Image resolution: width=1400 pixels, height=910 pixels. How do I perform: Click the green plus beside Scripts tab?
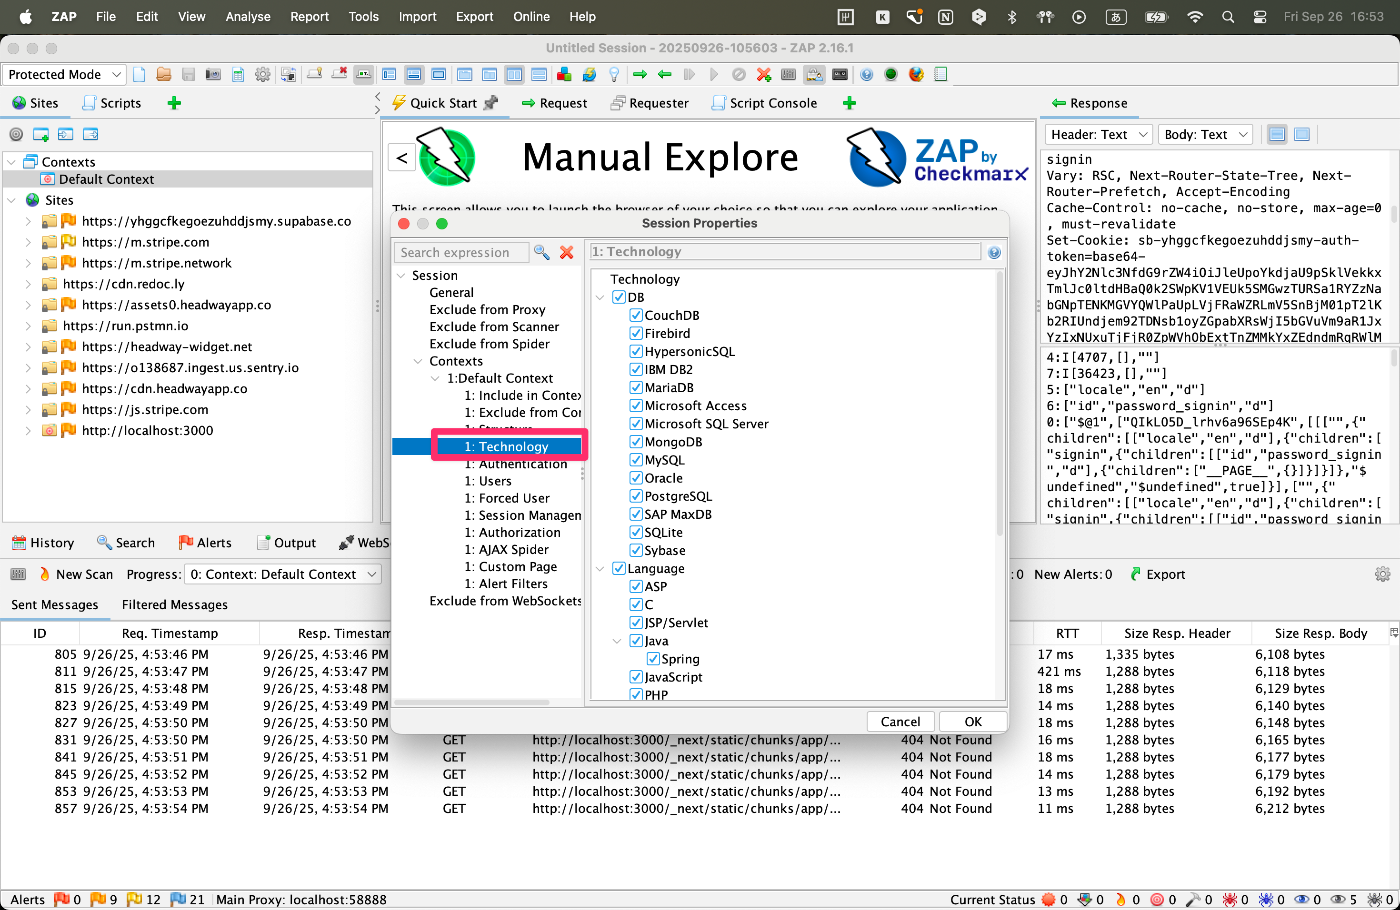coord(174,103)
